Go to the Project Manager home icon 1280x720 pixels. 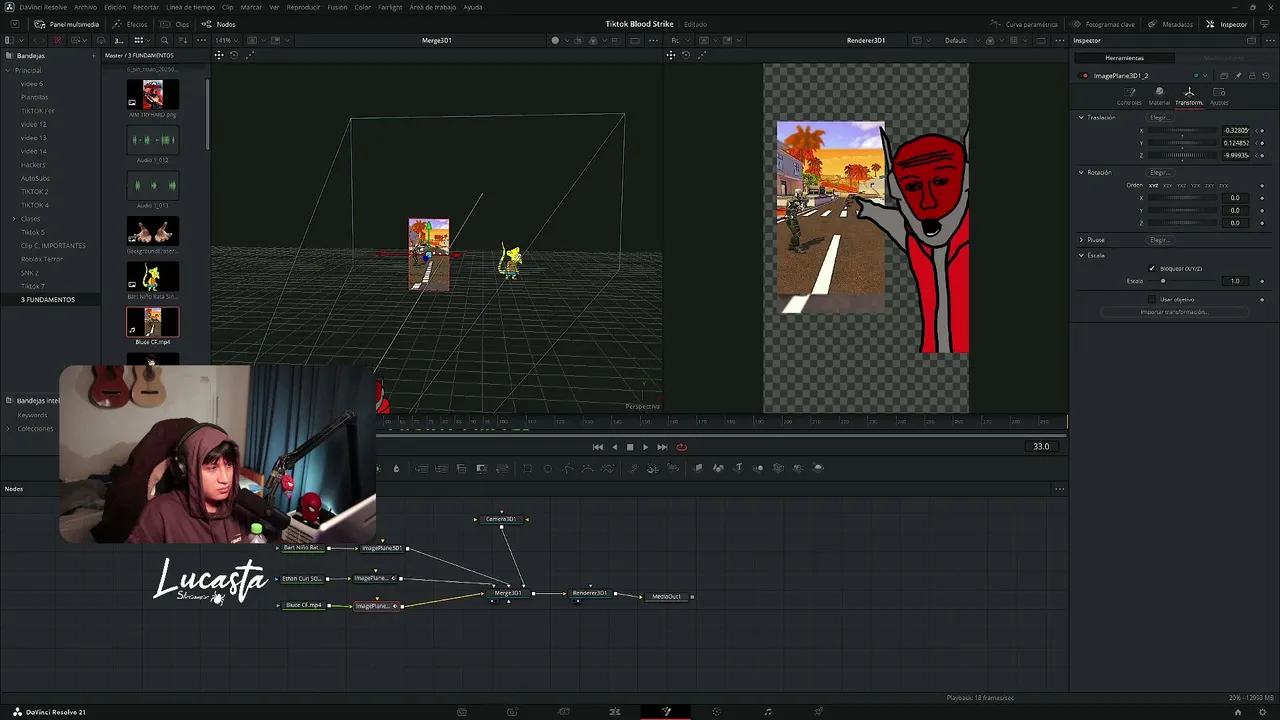pyautogui.click(x=1238, y=712)
